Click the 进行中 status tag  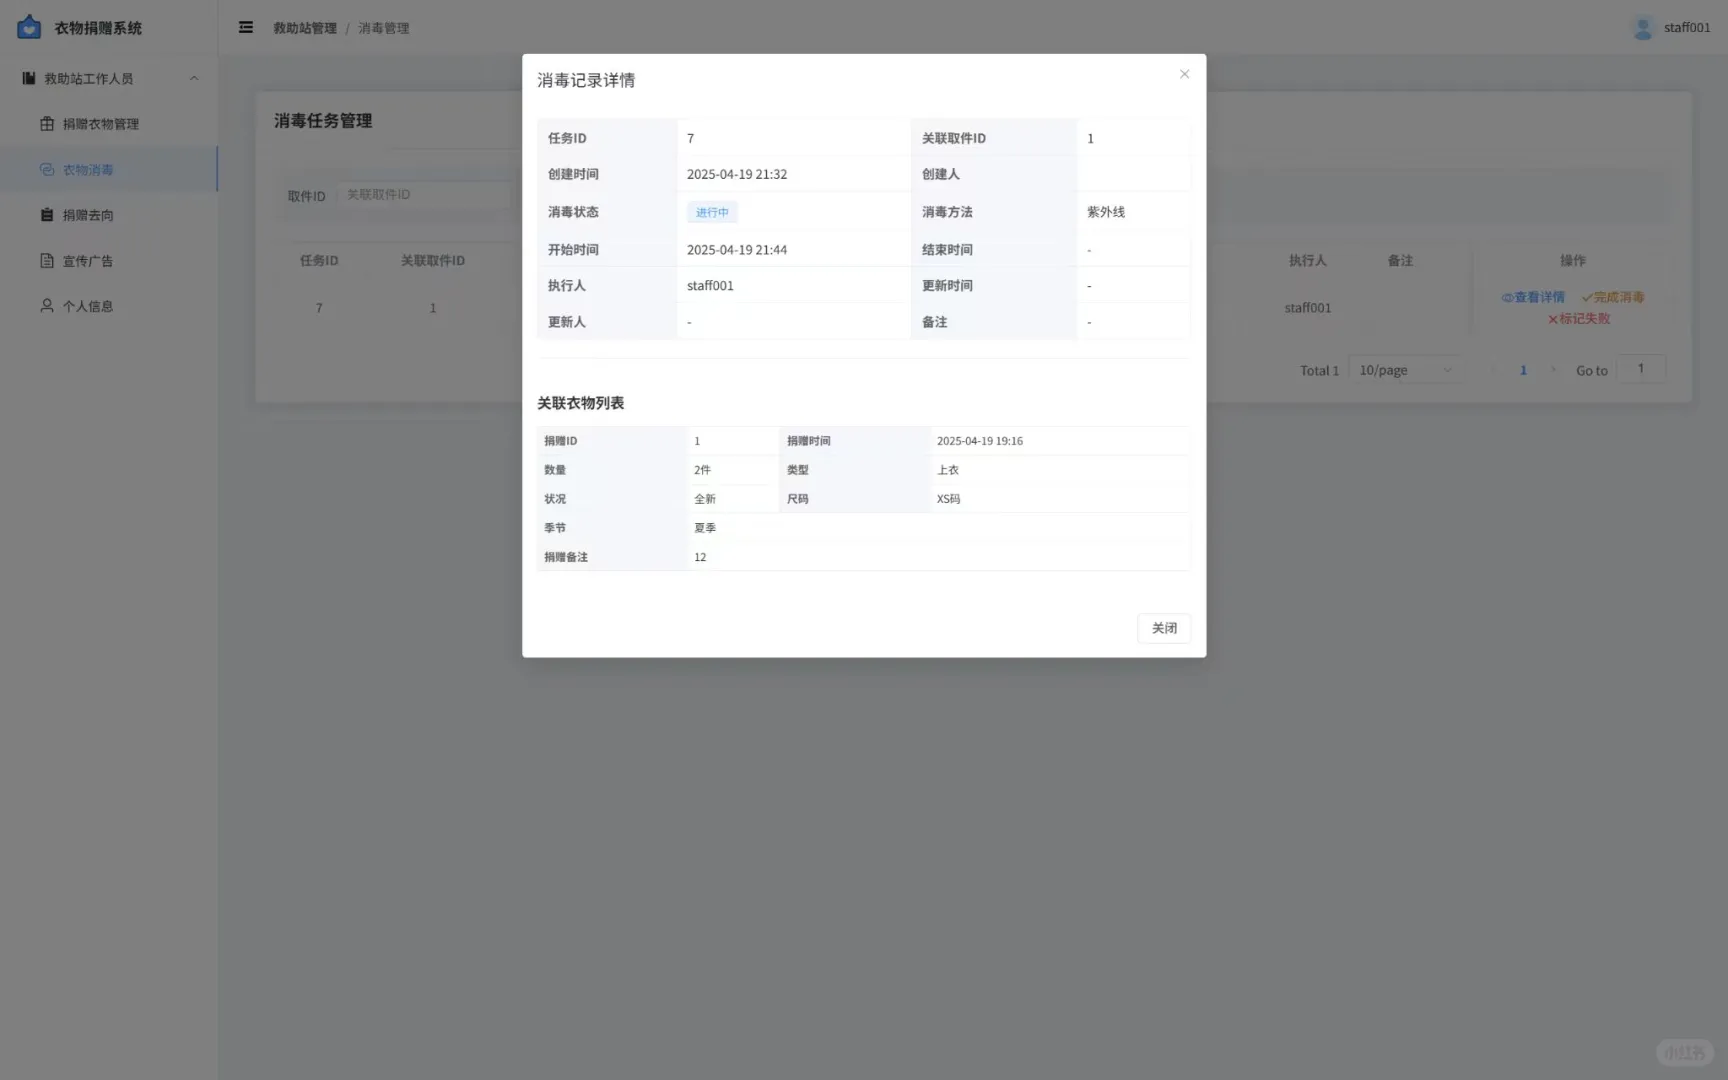(x=711, y=211)
